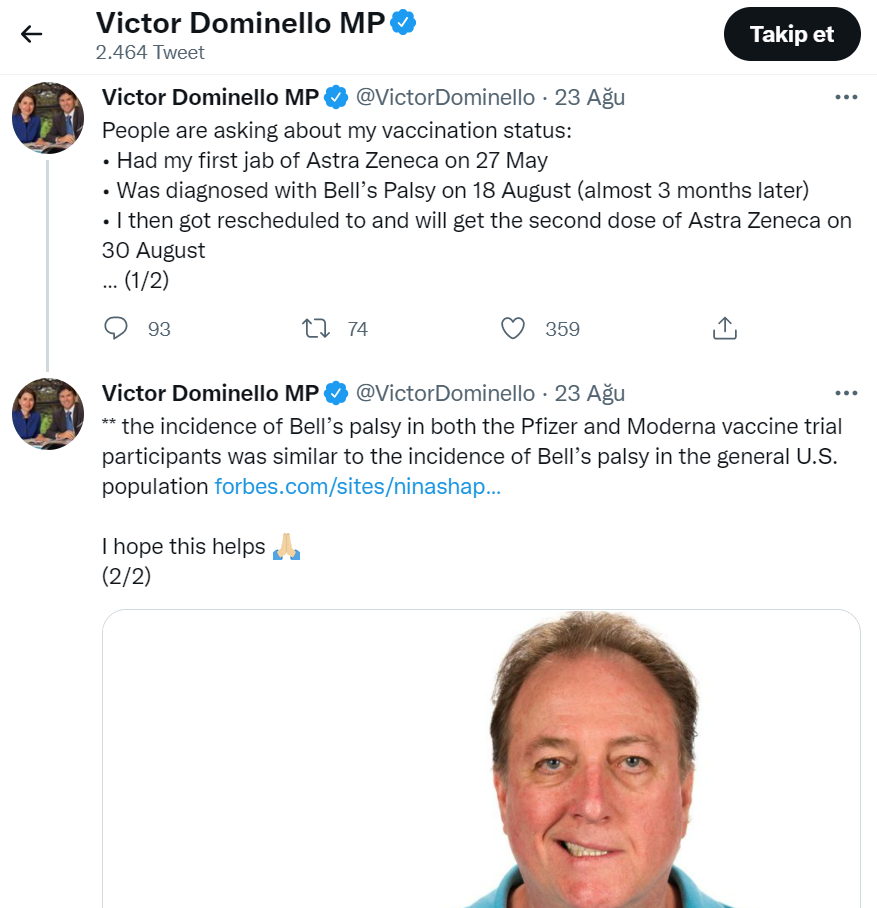Image resolution: width=877 pixels, height=908 pixels.
Task: Click the 23 Ağu date on second tweet
Action: click(590, 393)
